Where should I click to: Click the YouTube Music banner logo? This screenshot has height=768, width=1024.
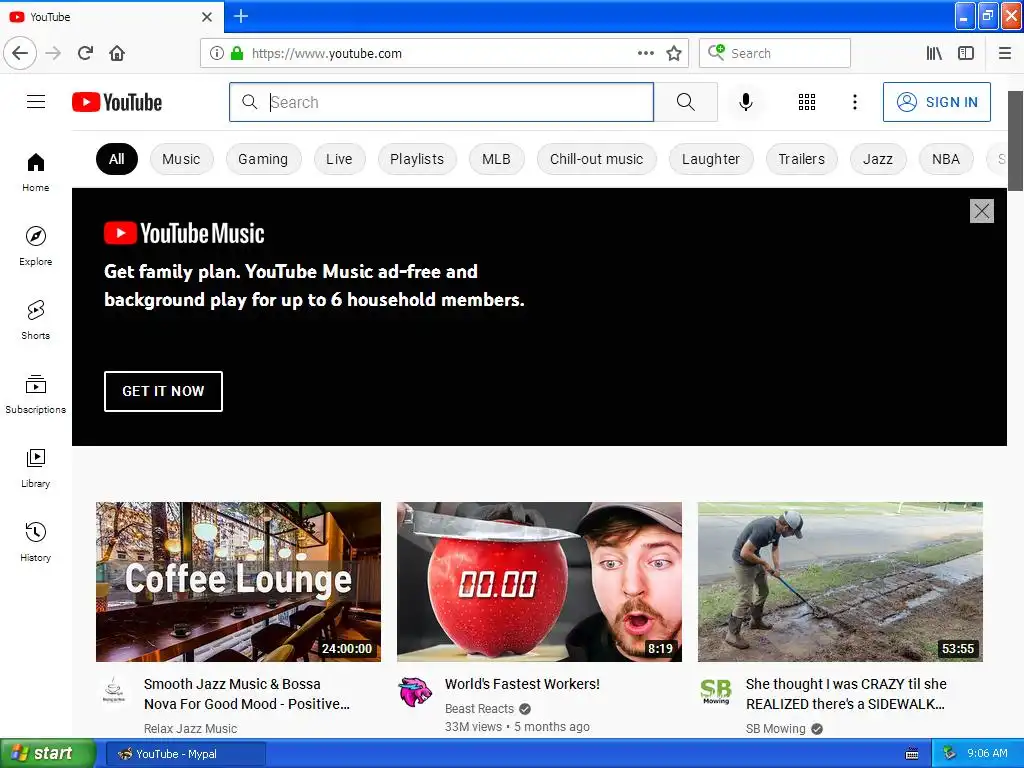click(184, 233)
